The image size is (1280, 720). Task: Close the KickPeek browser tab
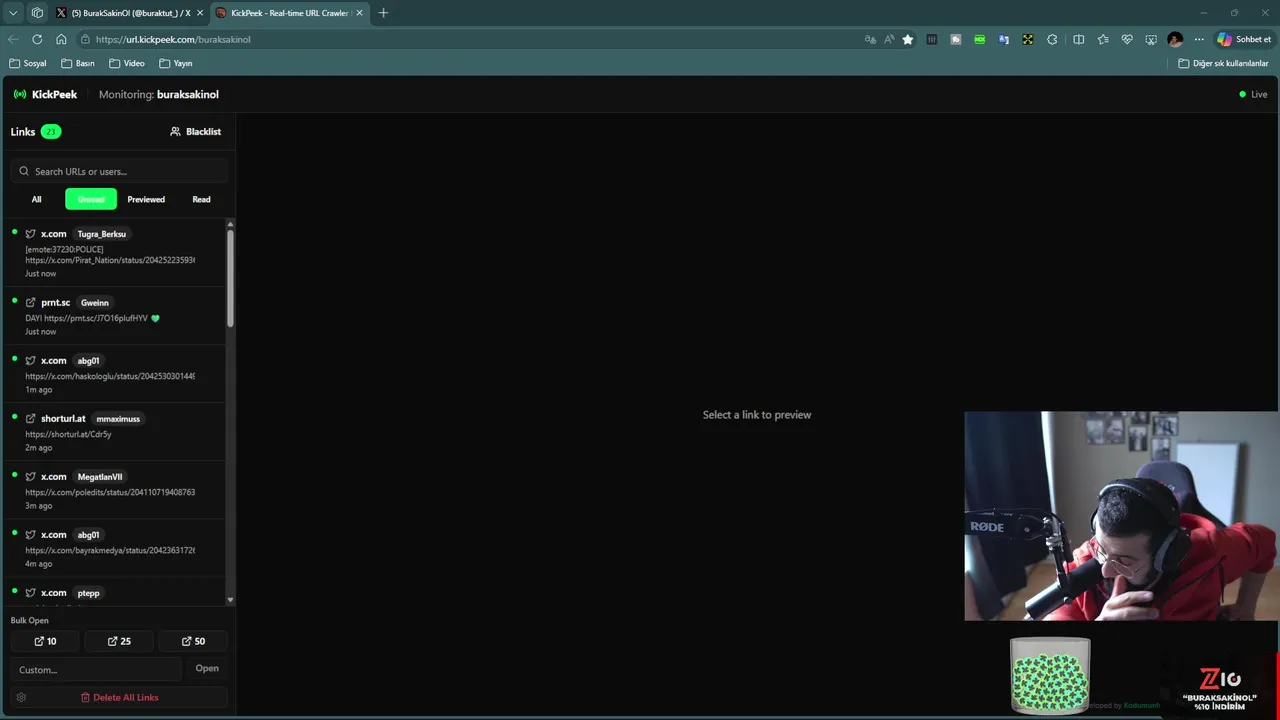[x=359, y=13]
